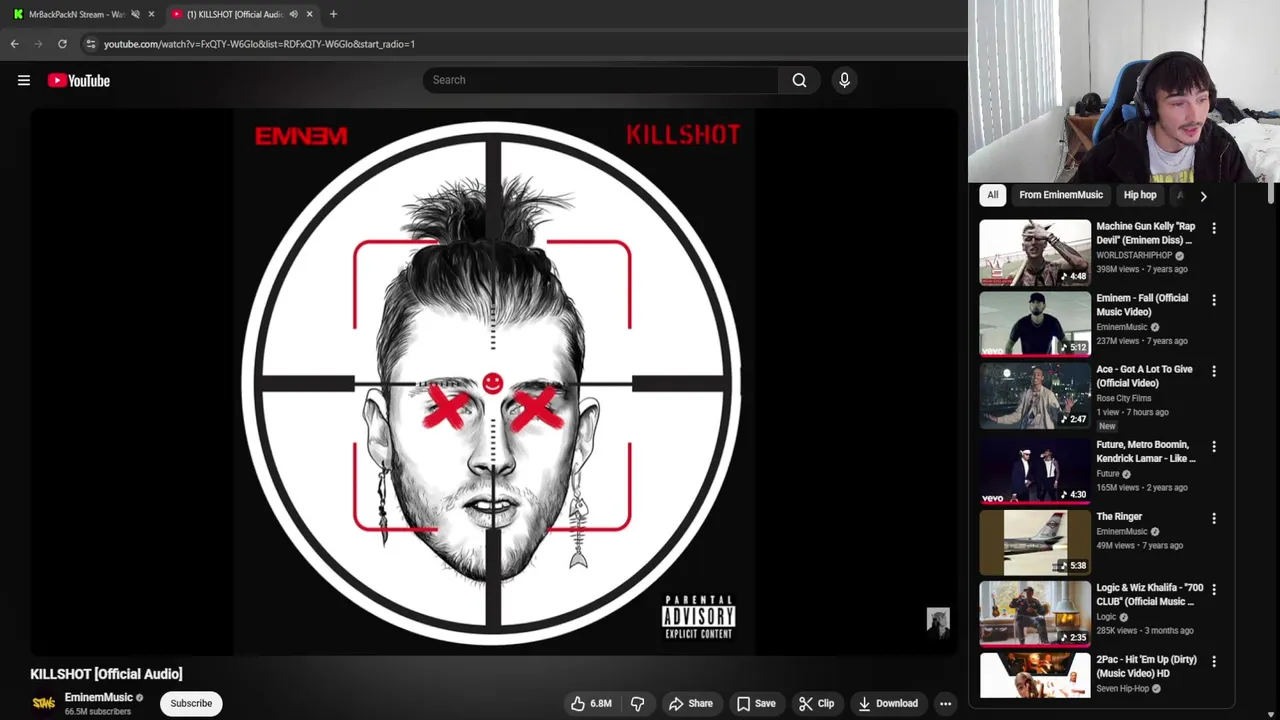Open Machine Gun Kelly Rap Devil title
The width and height of the screenshot is (1280, 720).
tap(1146, 233)
